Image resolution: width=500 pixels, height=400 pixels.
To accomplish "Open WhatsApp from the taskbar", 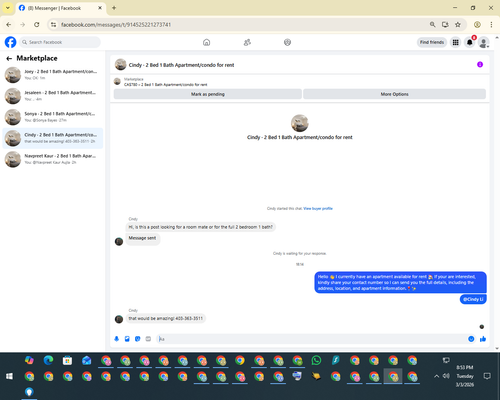I will point(316,360).
